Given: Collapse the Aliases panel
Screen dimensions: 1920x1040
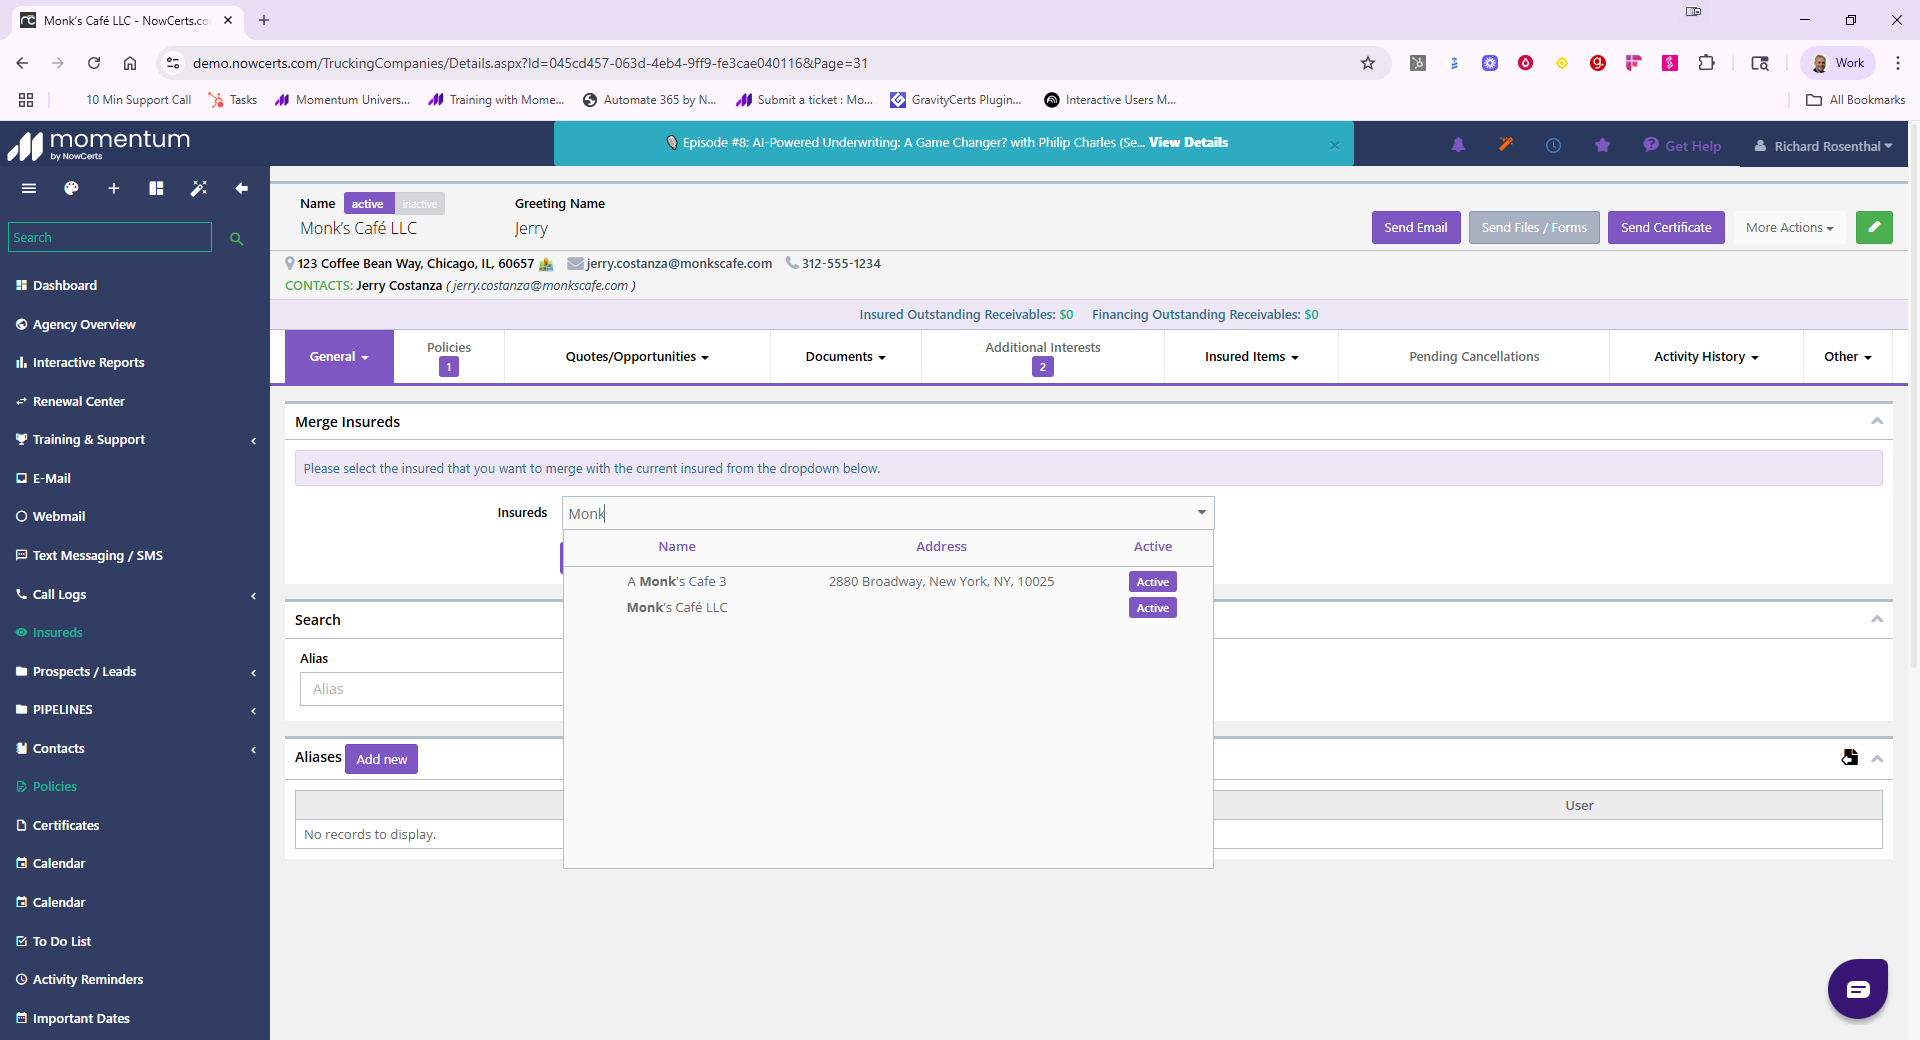Looking at the screenshot, I should pyautogui.click(x=1877, y=758).
